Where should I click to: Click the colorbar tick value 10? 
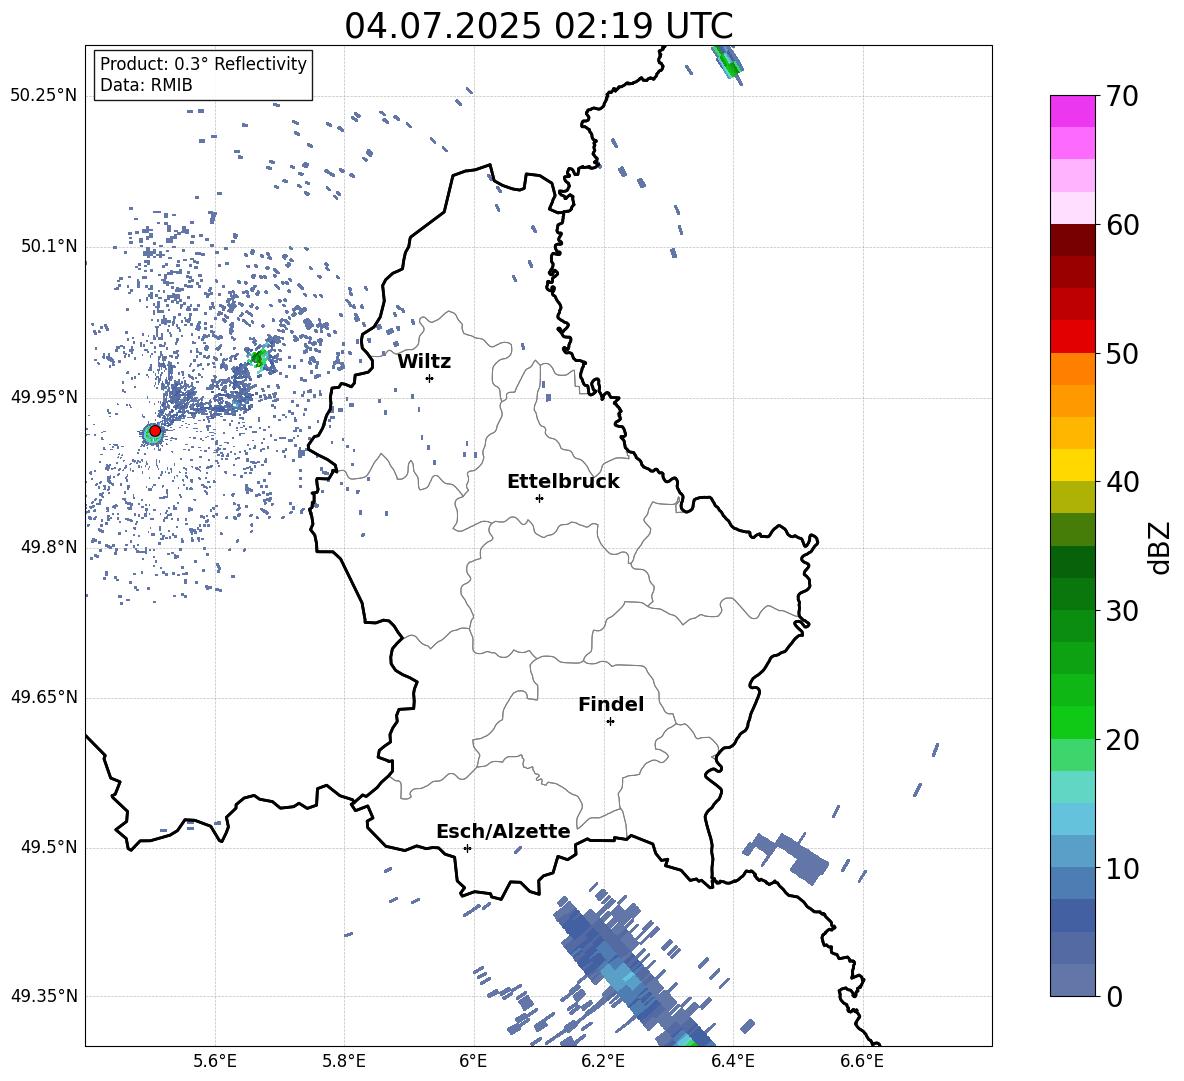point(1122,869)
